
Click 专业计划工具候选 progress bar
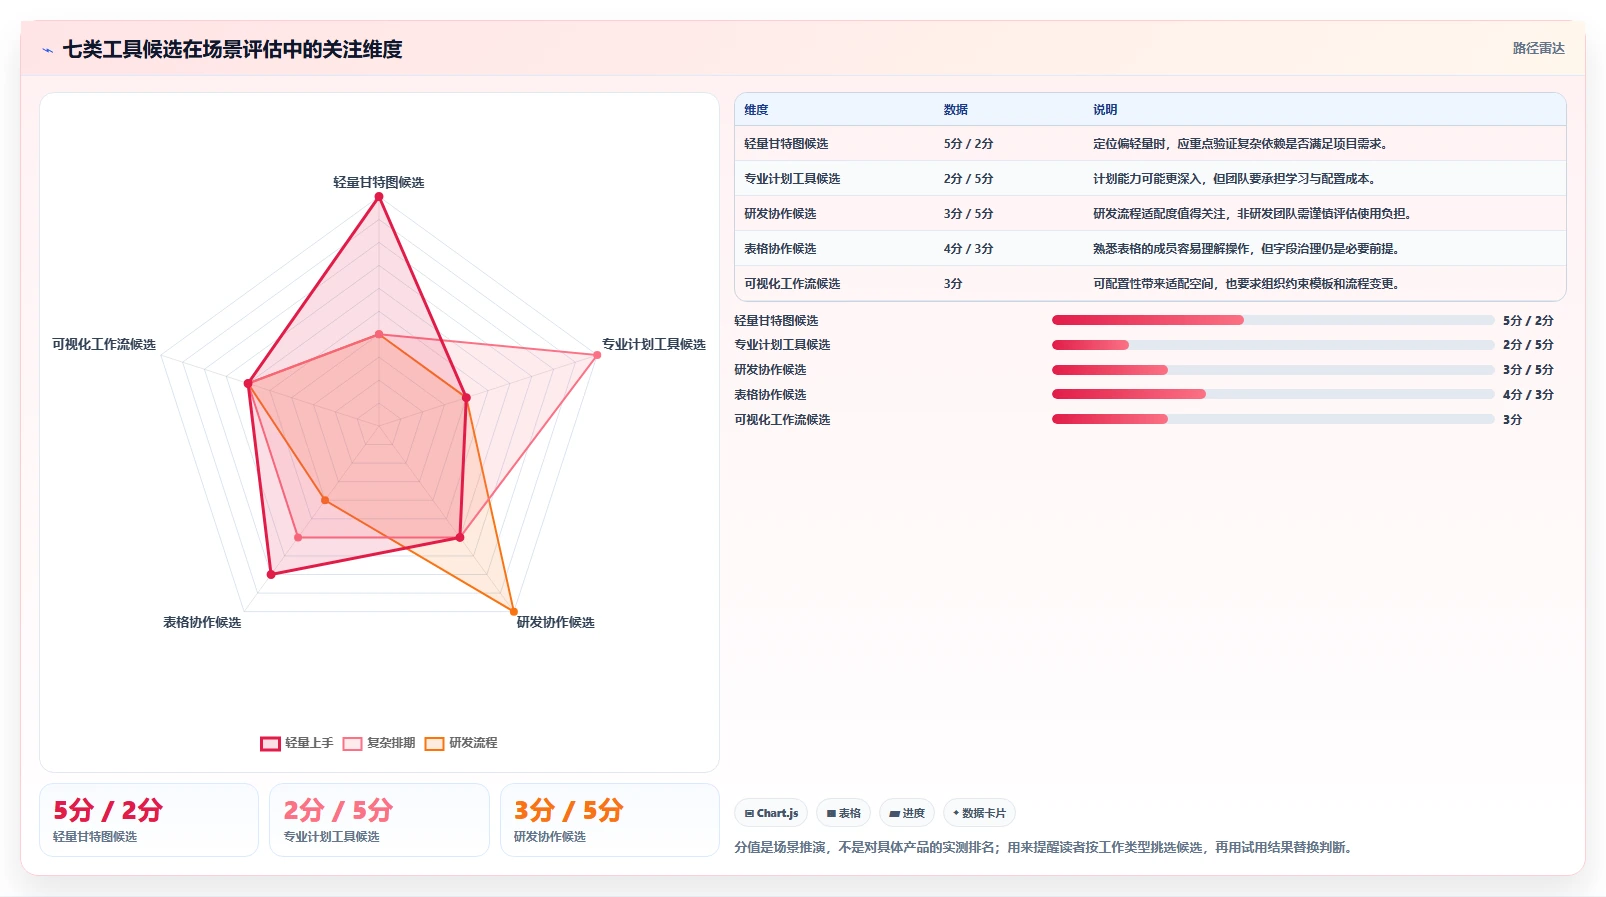pyautogui.click(x=1273, y=345)
